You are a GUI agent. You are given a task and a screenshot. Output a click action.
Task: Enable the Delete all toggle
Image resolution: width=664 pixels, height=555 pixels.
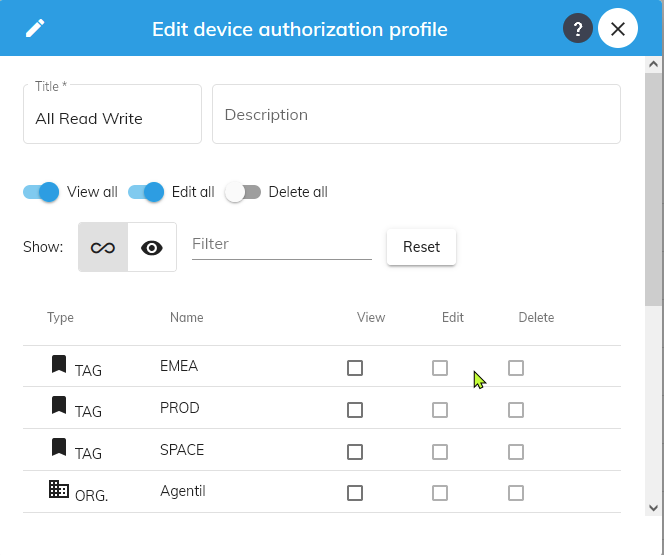243,192
